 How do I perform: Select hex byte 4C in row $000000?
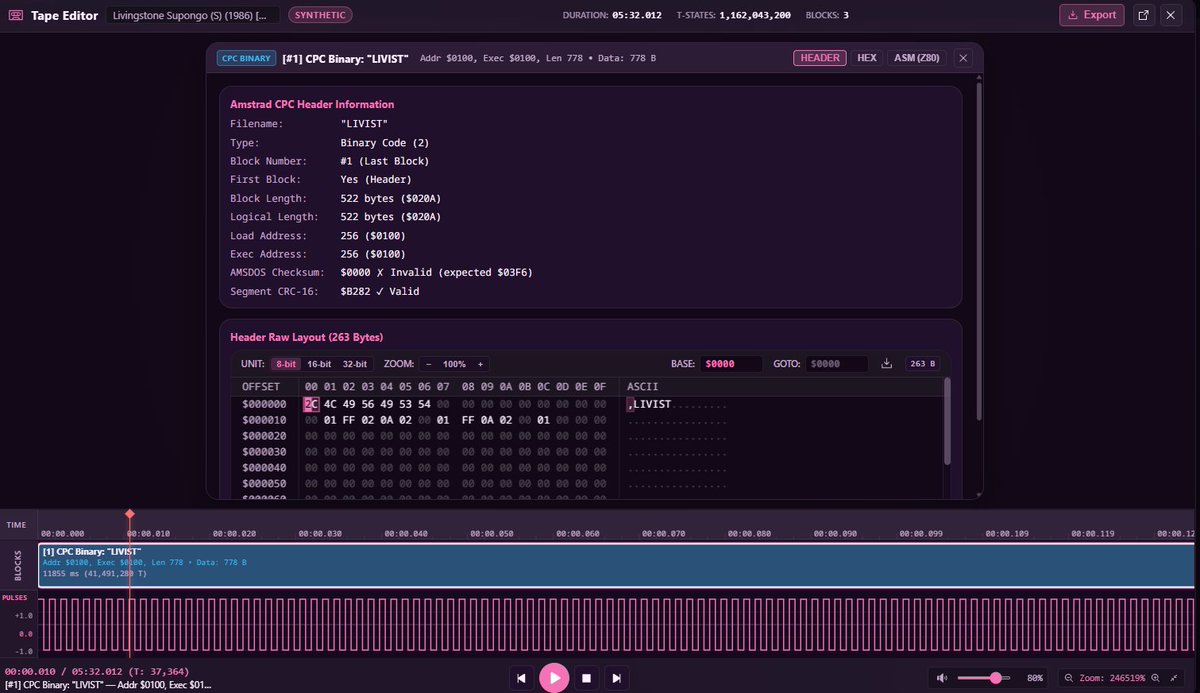click(330, 404)
